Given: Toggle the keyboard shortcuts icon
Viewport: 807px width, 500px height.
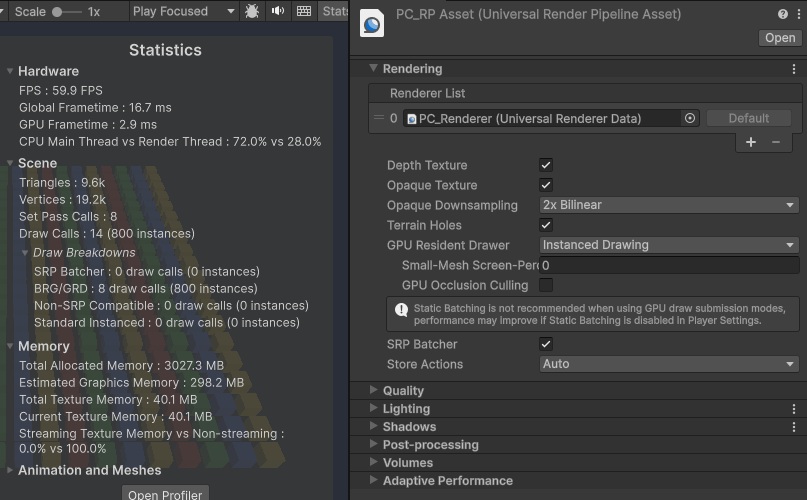Looking at the screenshot, I should 304,11.
